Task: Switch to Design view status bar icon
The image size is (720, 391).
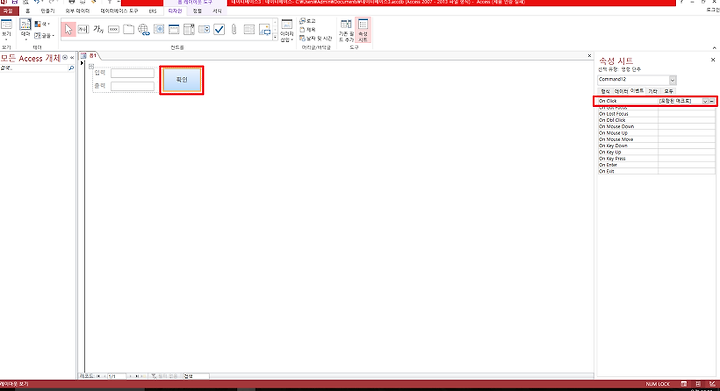Action: tap(712, 384)
